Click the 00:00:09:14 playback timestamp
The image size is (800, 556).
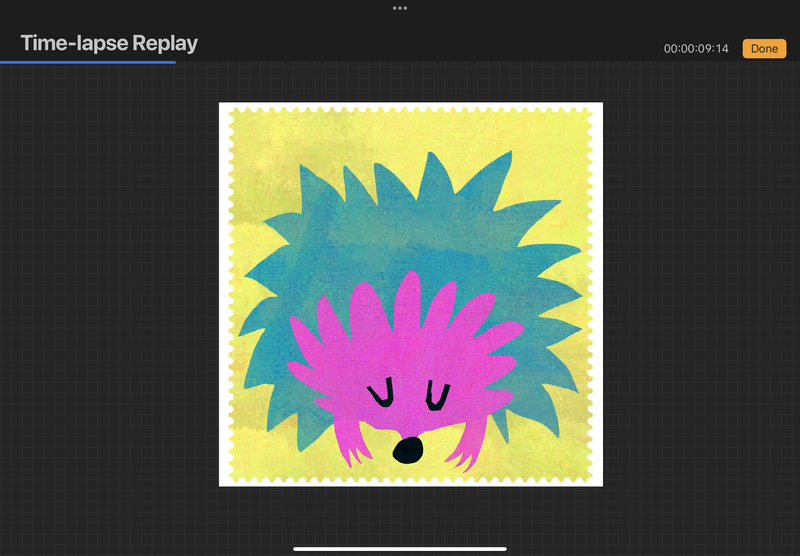(696, 49)
